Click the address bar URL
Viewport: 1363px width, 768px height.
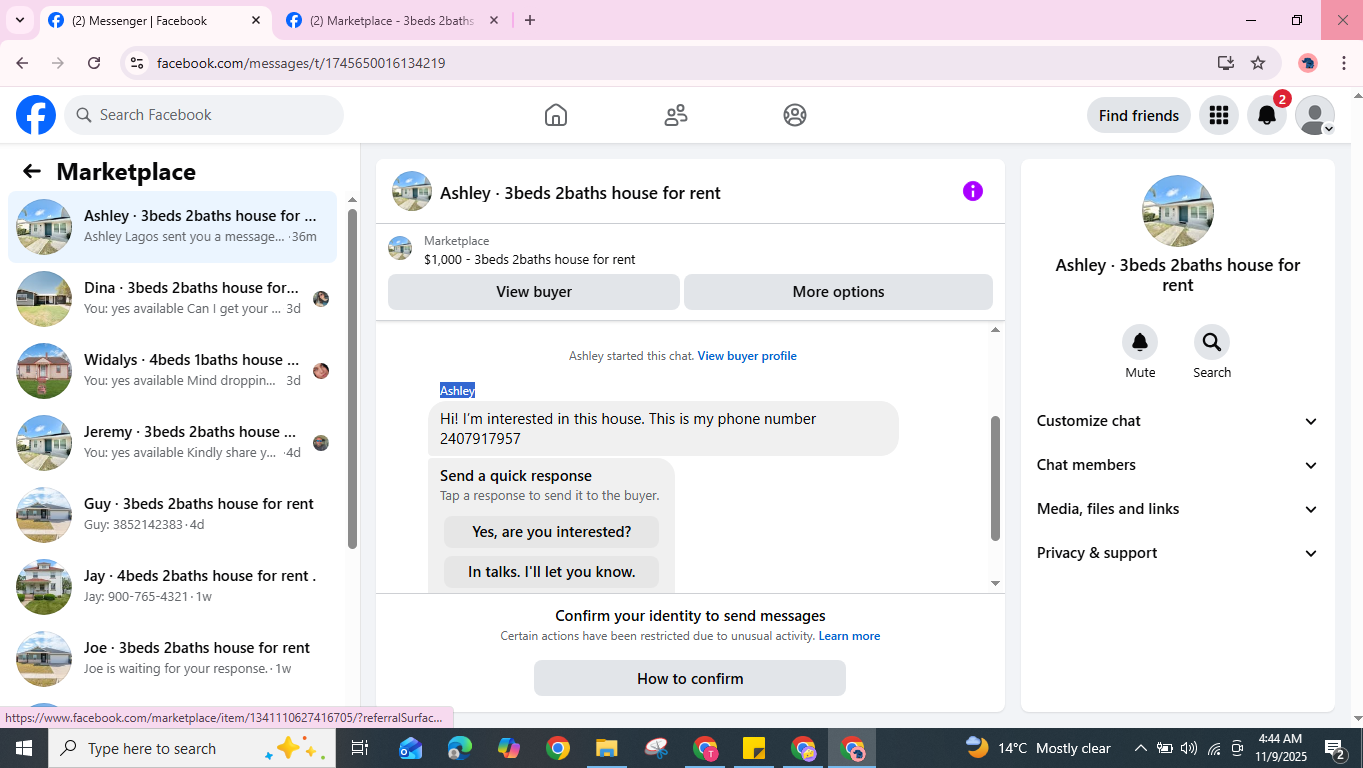tap(301, 63)
